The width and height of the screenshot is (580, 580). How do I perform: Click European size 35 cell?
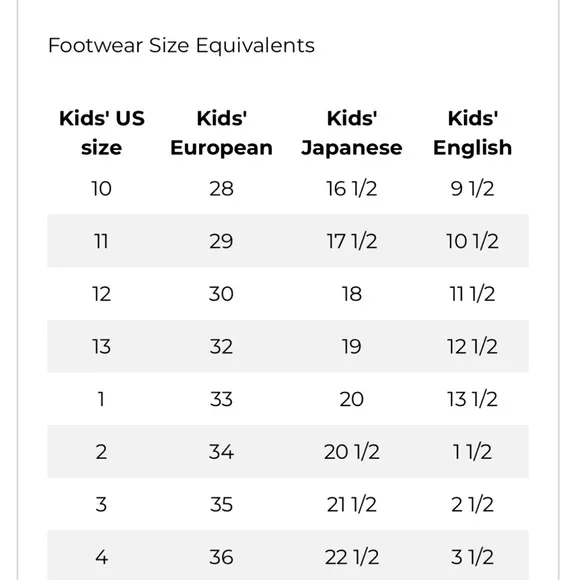[221, 505]
